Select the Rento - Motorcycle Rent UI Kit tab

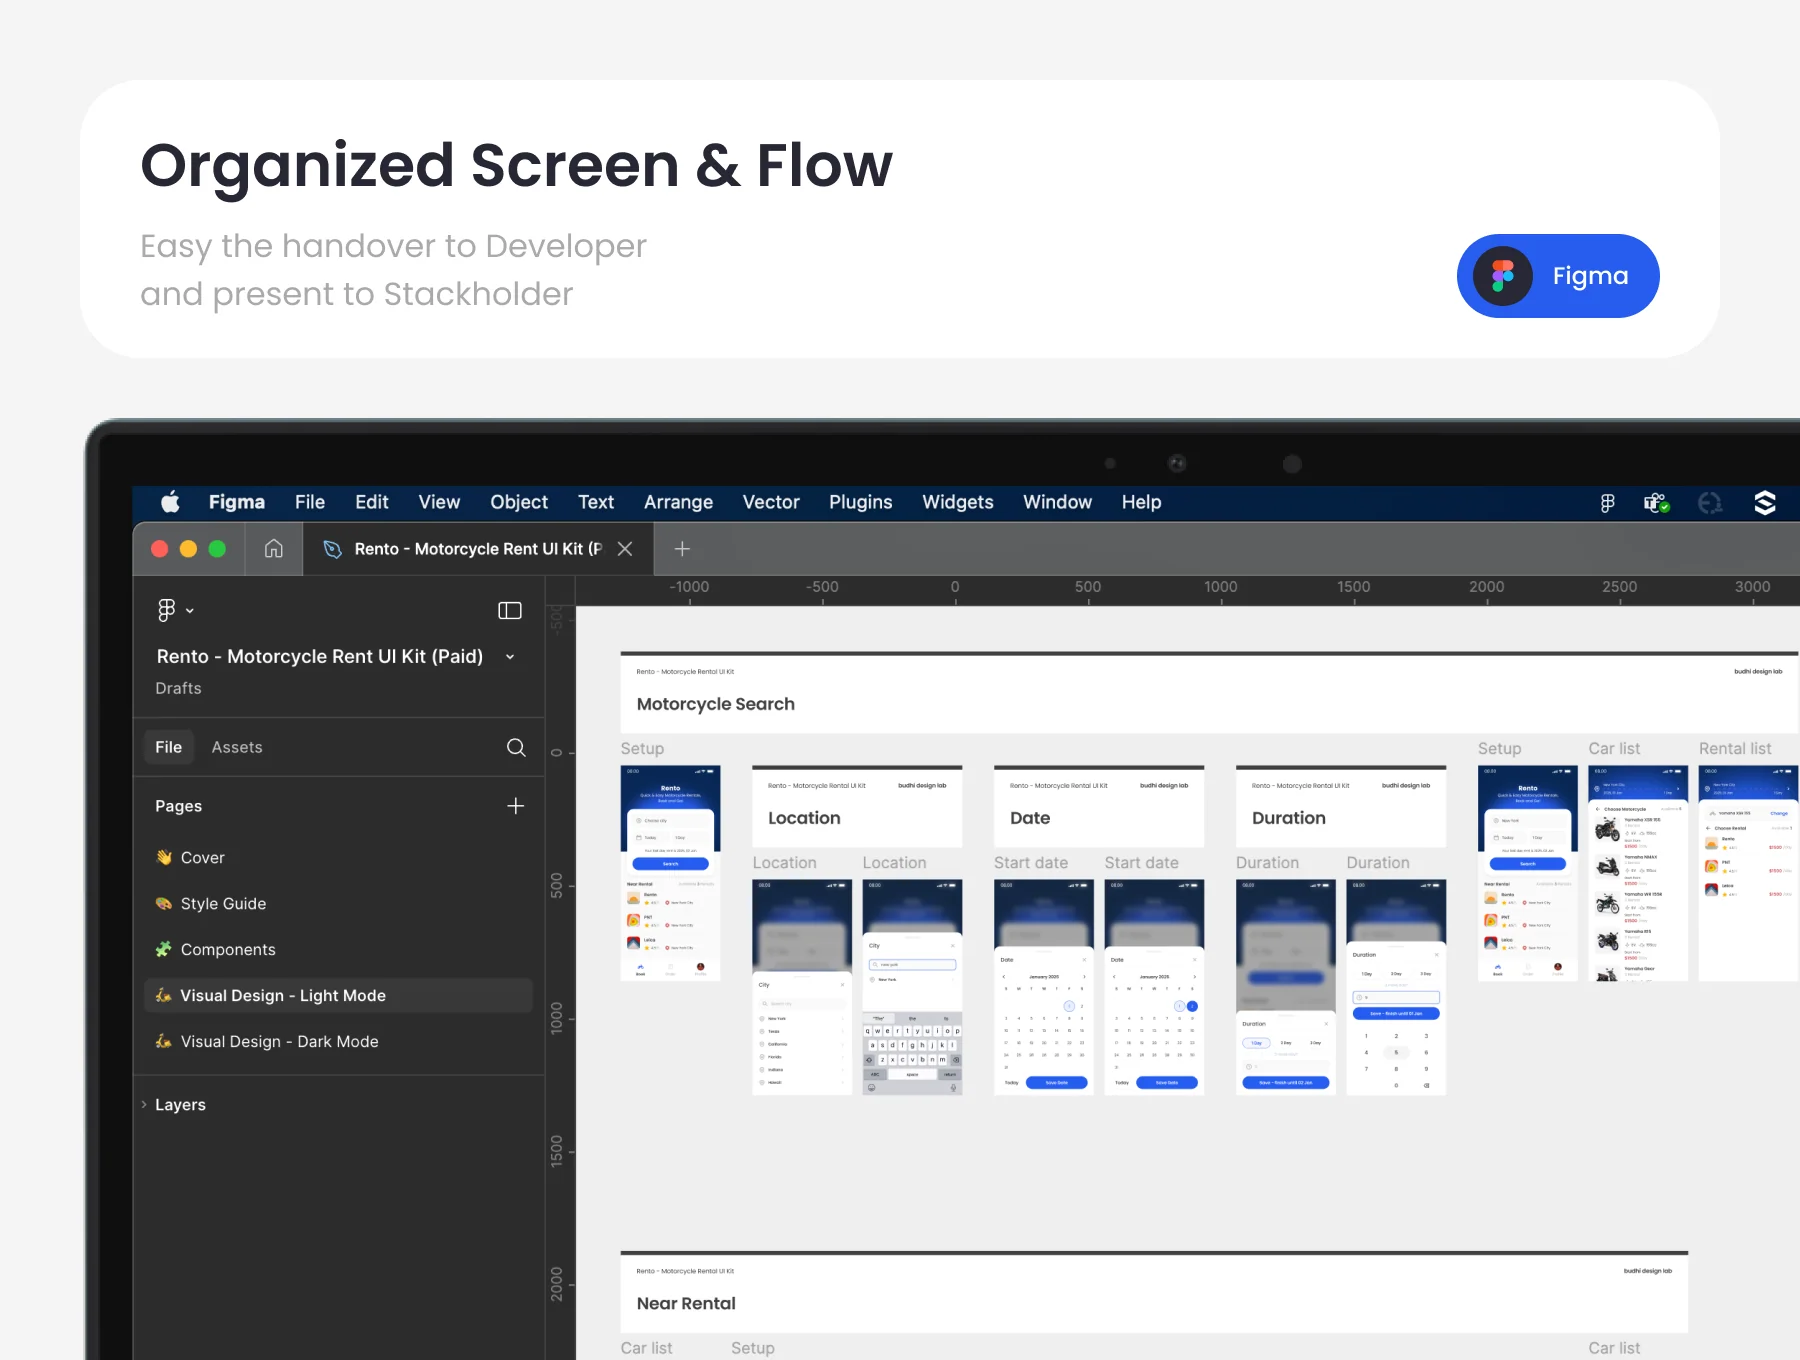(478, 549)
